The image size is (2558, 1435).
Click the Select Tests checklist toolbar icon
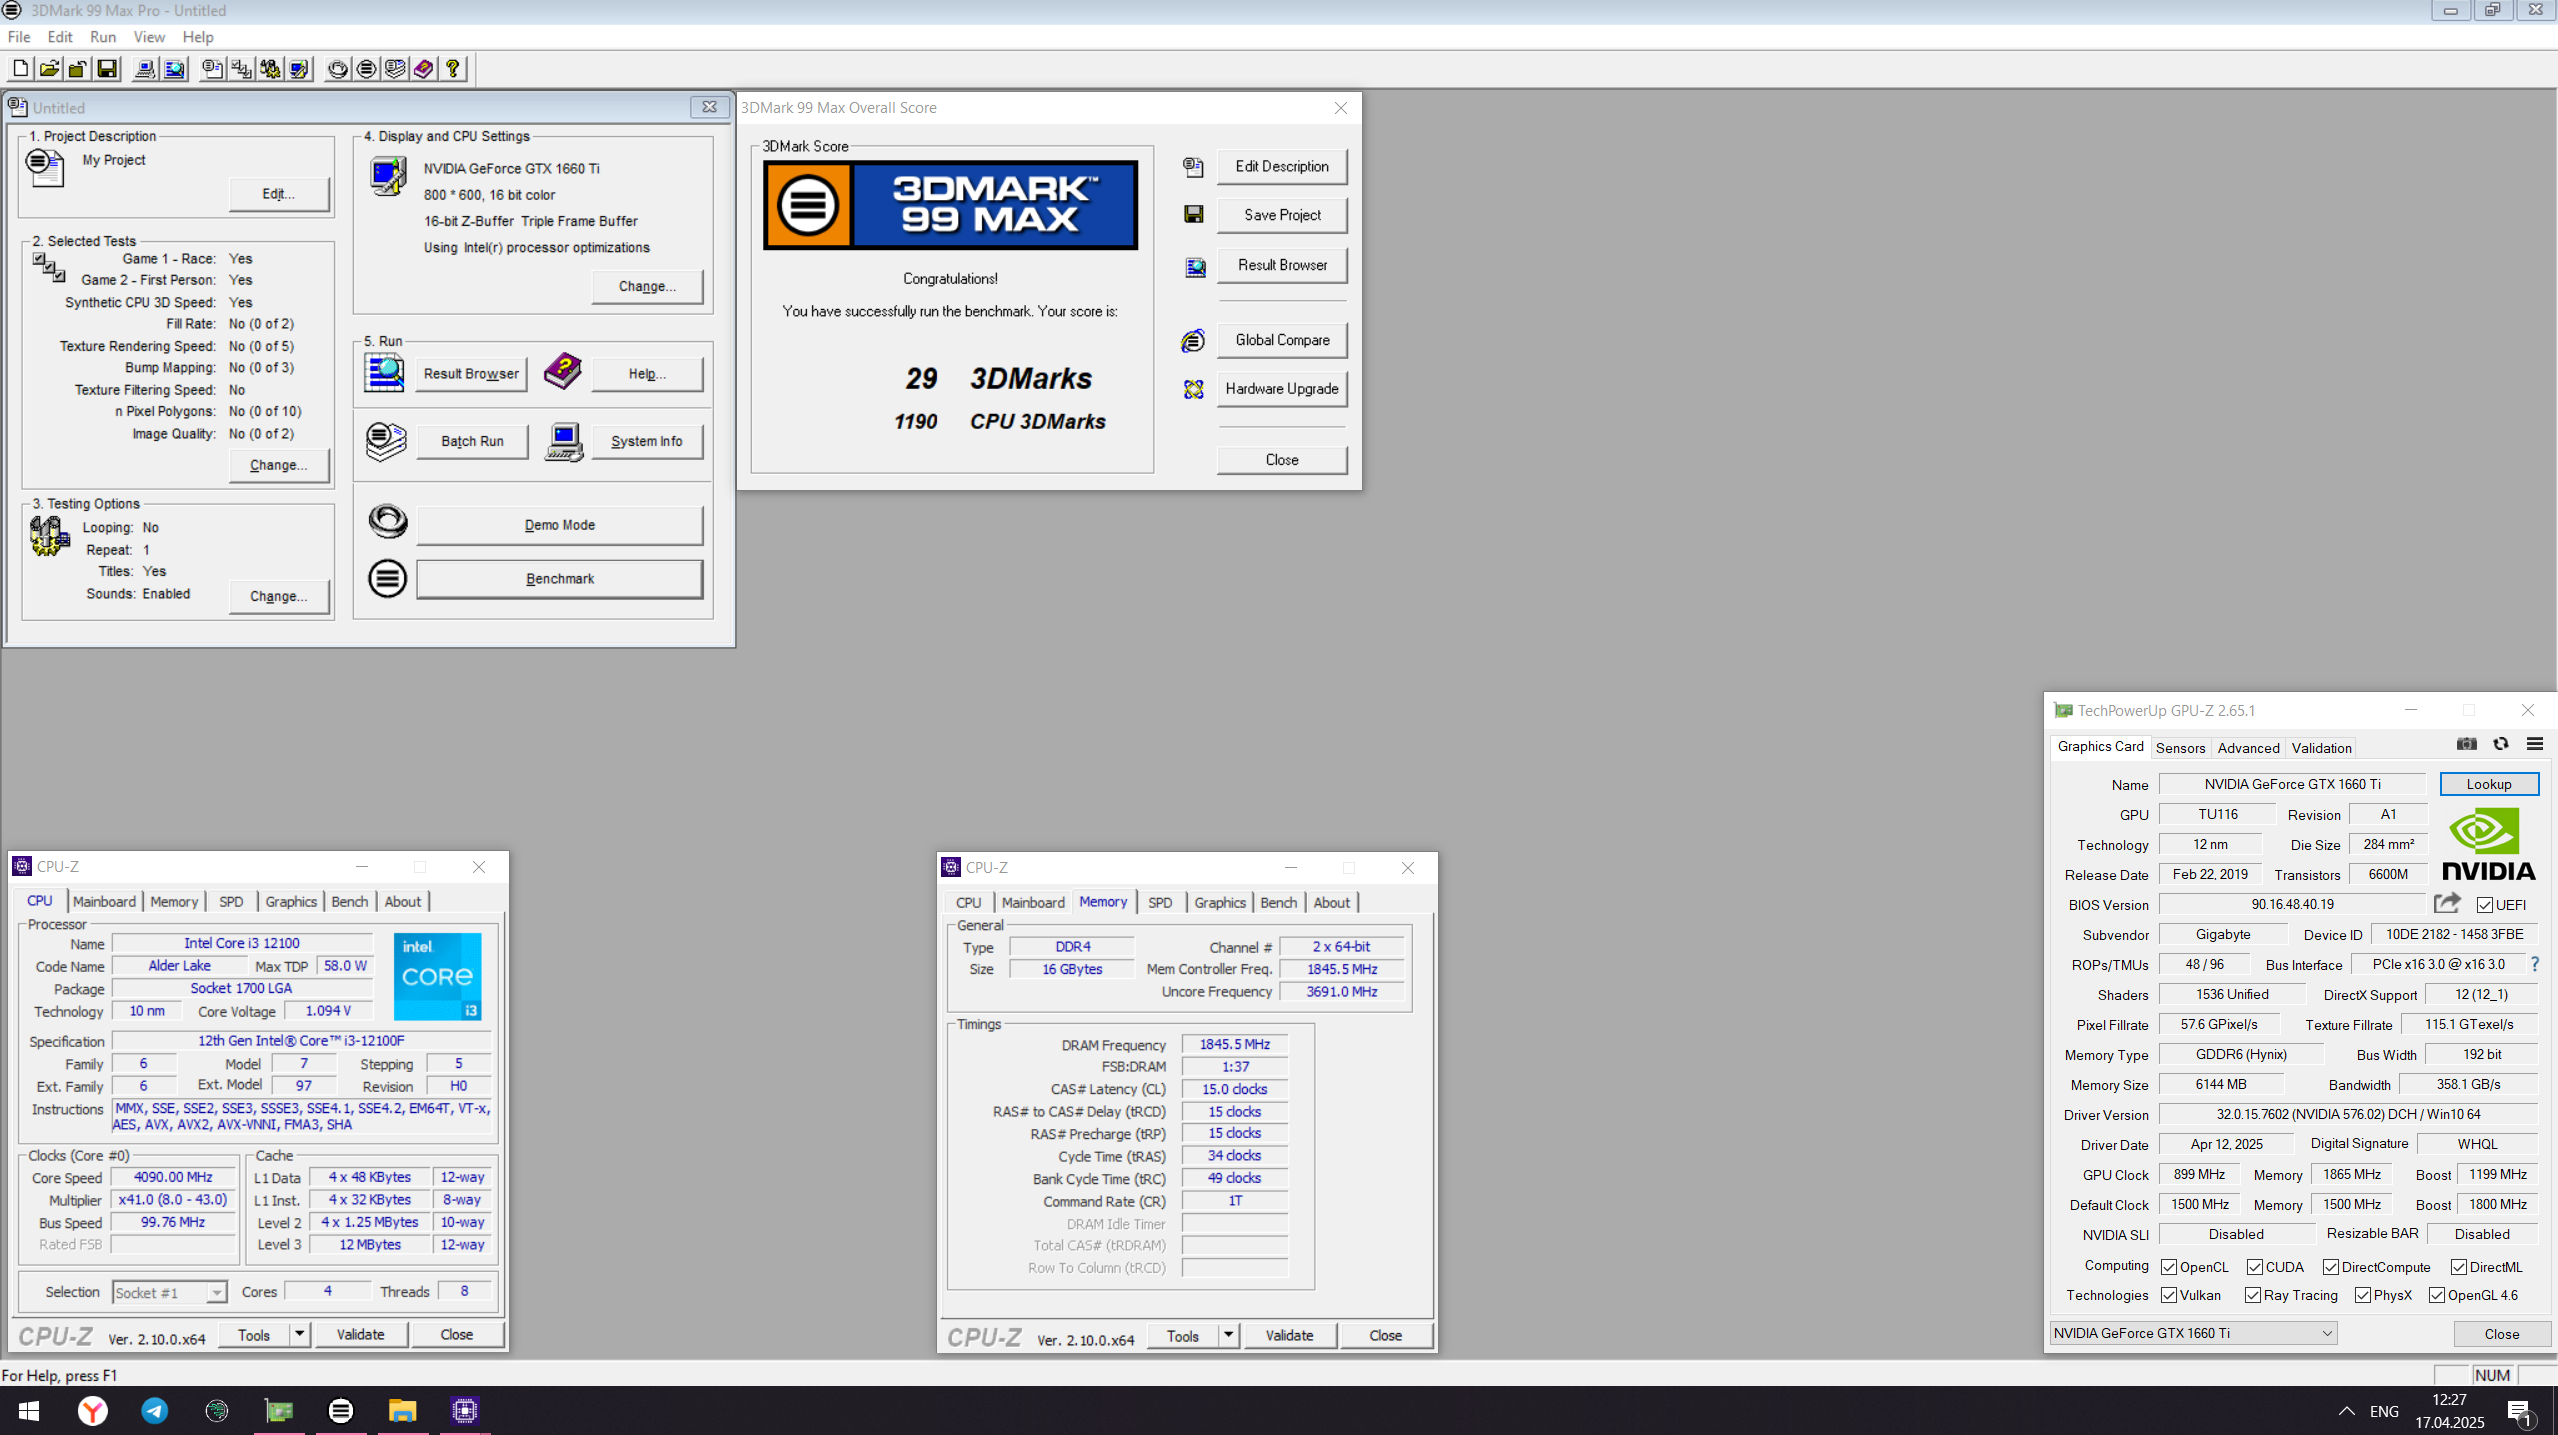tap(241, 69)
